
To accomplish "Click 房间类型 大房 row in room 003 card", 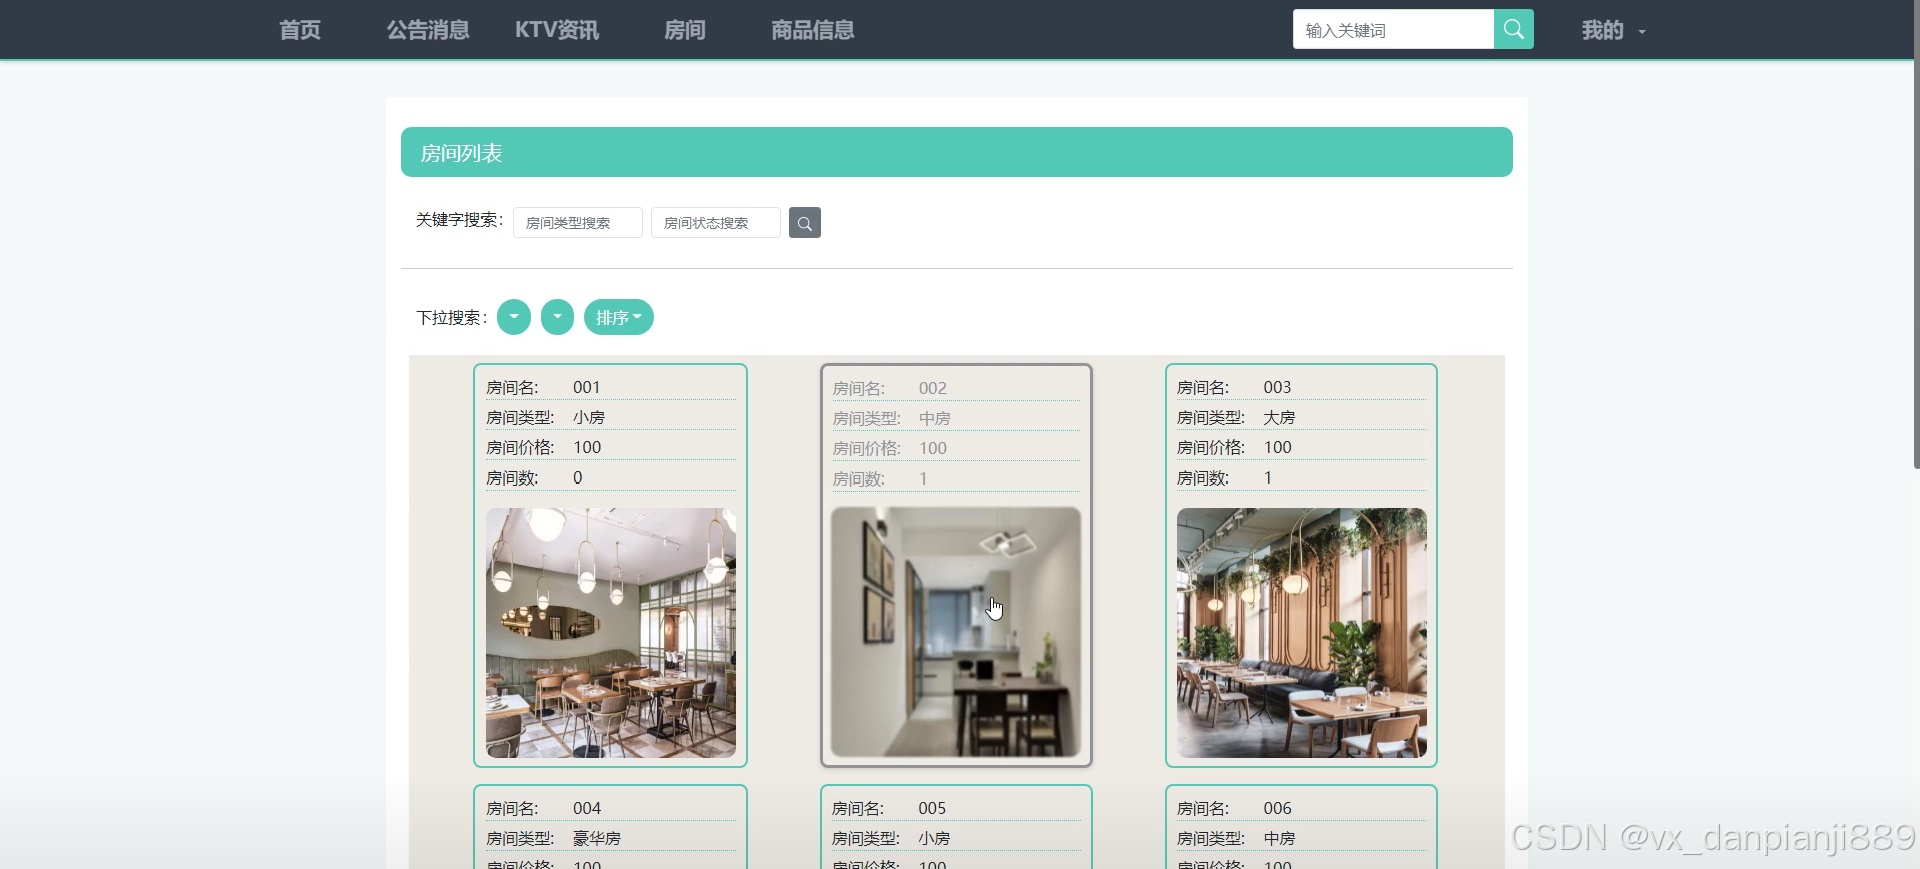I will tap(1302, 417).
